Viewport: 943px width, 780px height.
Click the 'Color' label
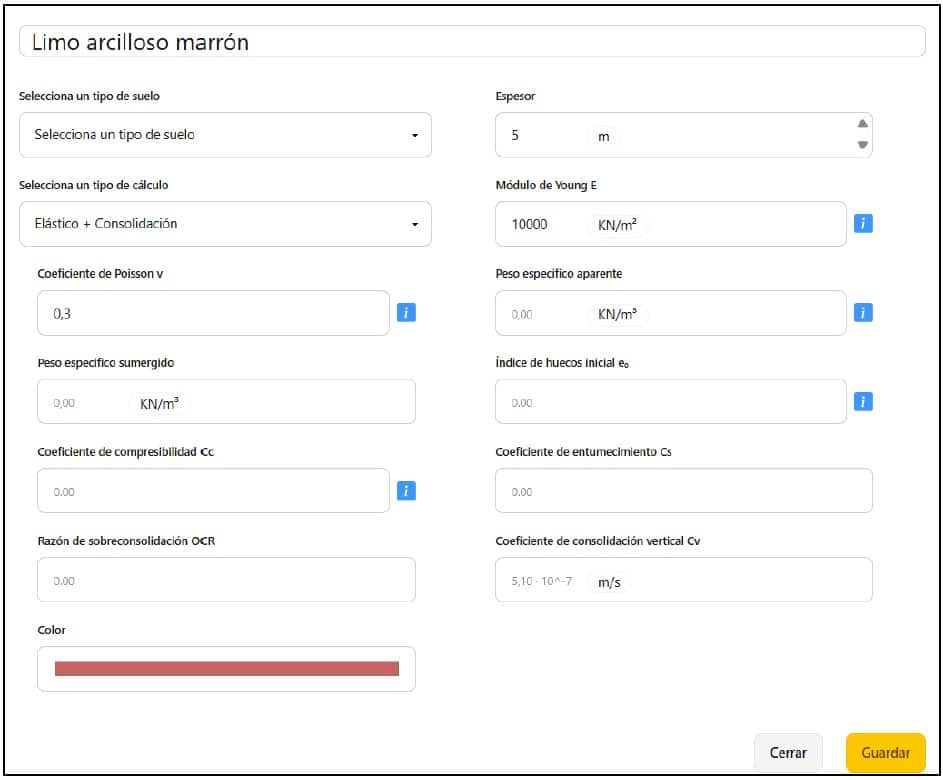pos(51,630)
